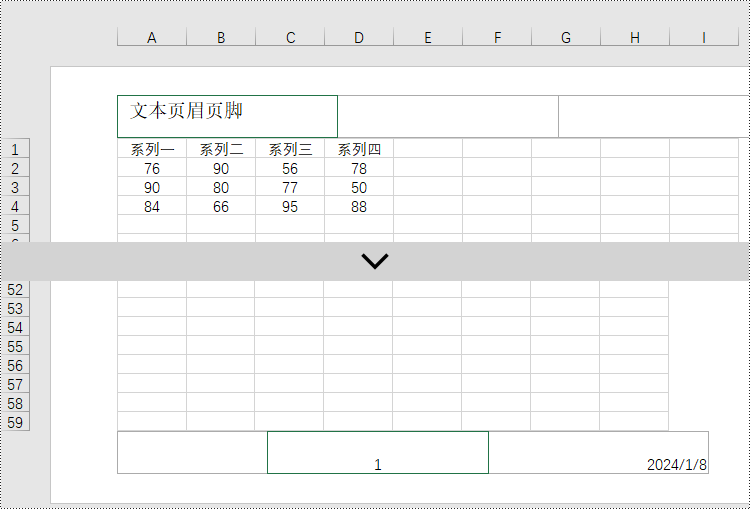Select column D header
This screenshot has height=509, width=750.
(x=359, y=37)
